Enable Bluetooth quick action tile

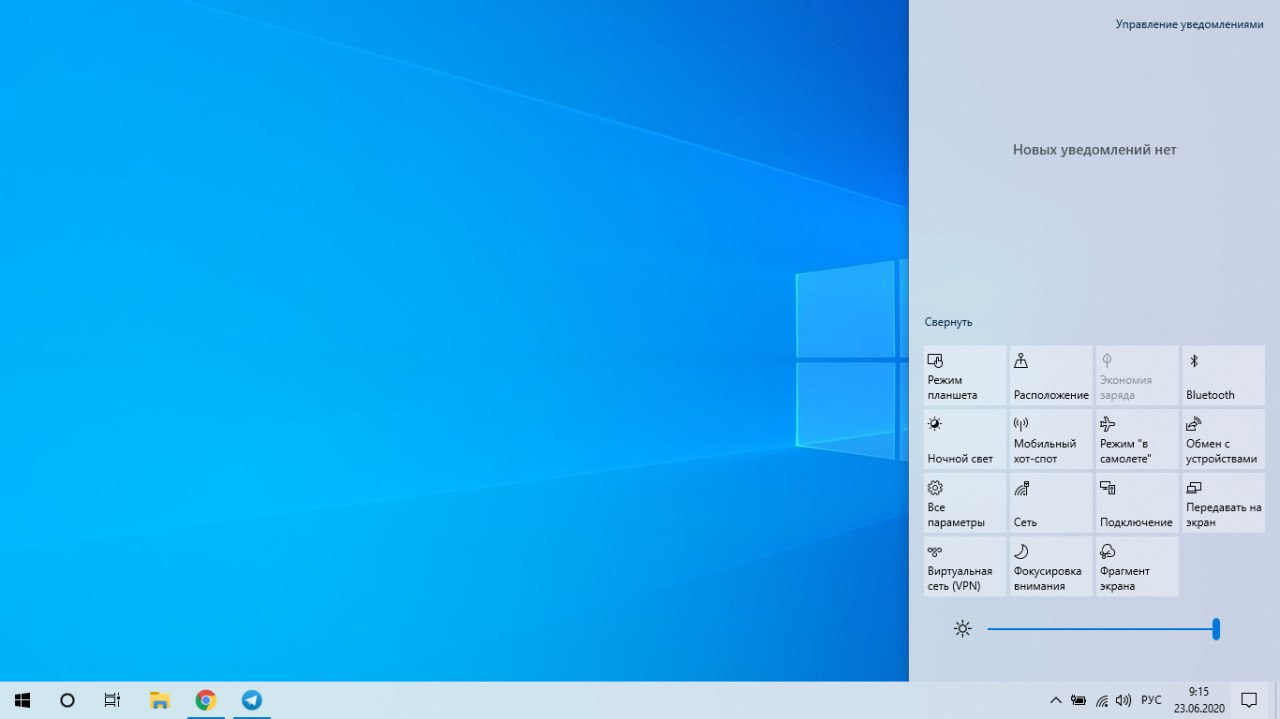[x=1223, y=375]
